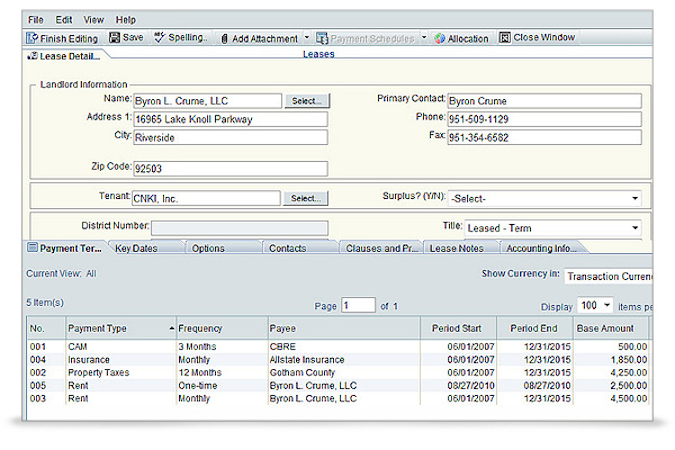Click the Allocation toolbar button label
Screen dimensions: 675x450
pos(468,39)
